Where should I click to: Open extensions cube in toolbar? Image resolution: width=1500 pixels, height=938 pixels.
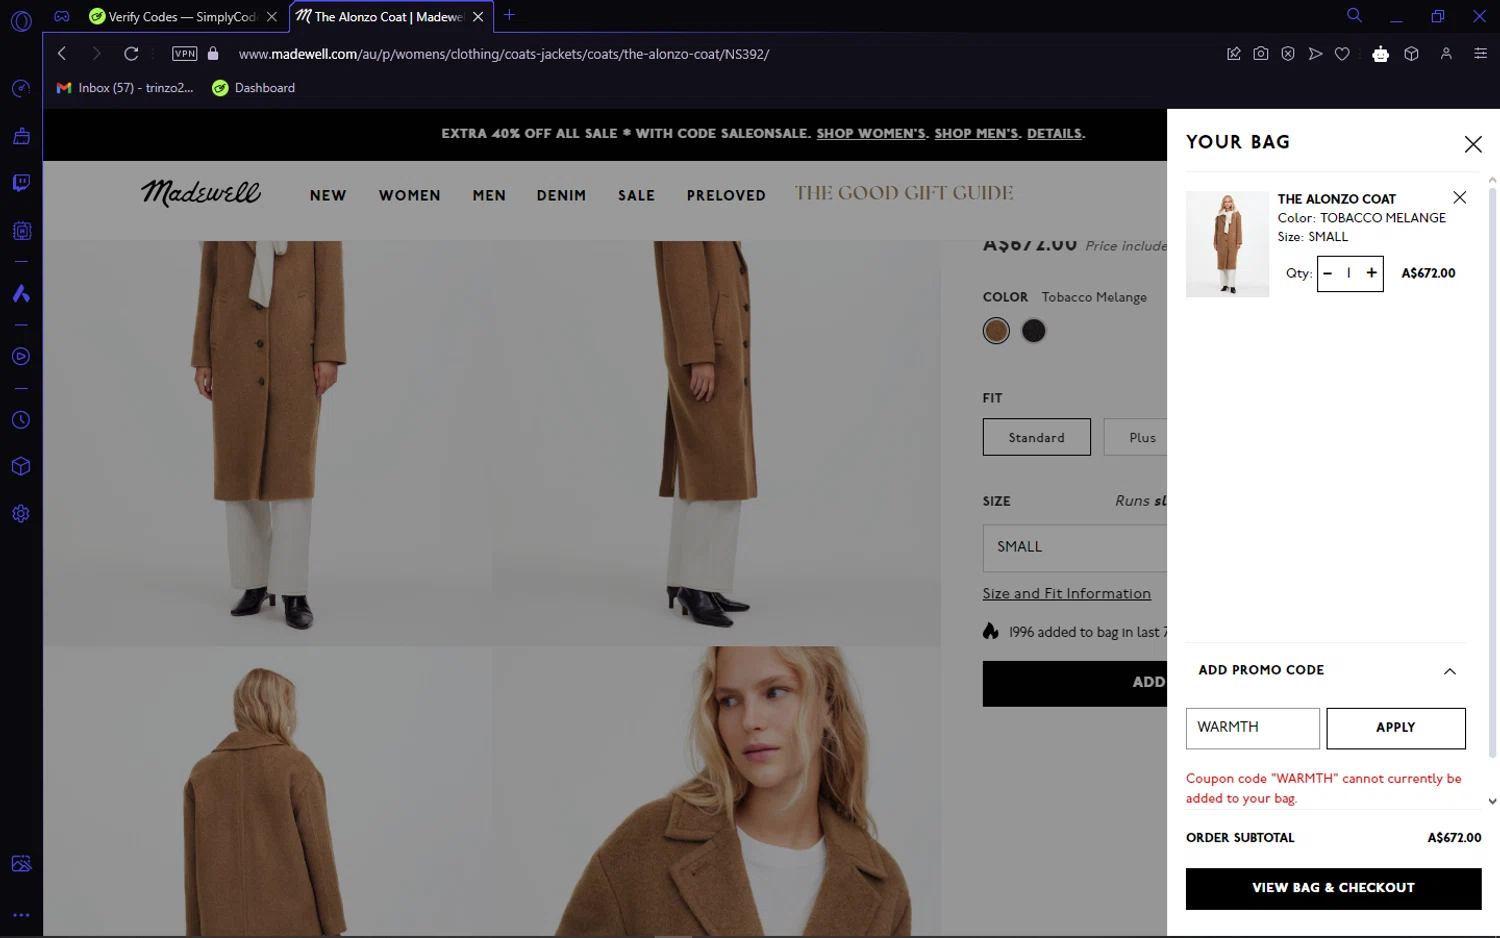tap(1411, 54)
